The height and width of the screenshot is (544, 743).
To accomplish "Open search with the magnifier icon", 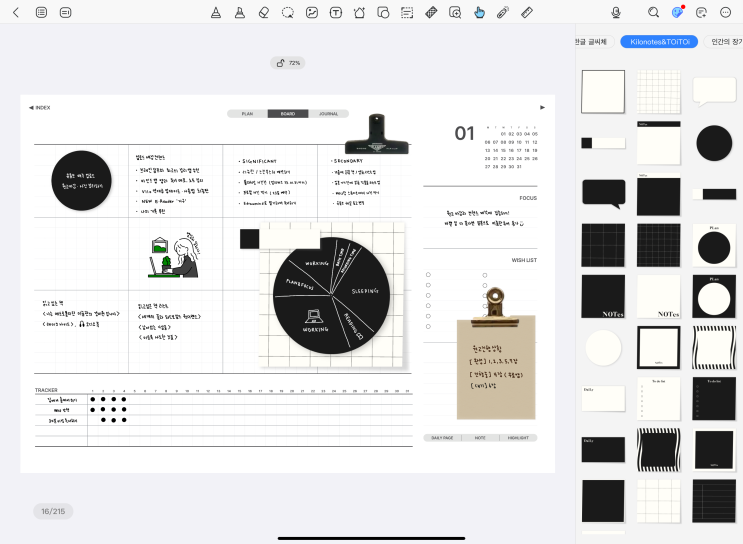I will coord(653,13).
